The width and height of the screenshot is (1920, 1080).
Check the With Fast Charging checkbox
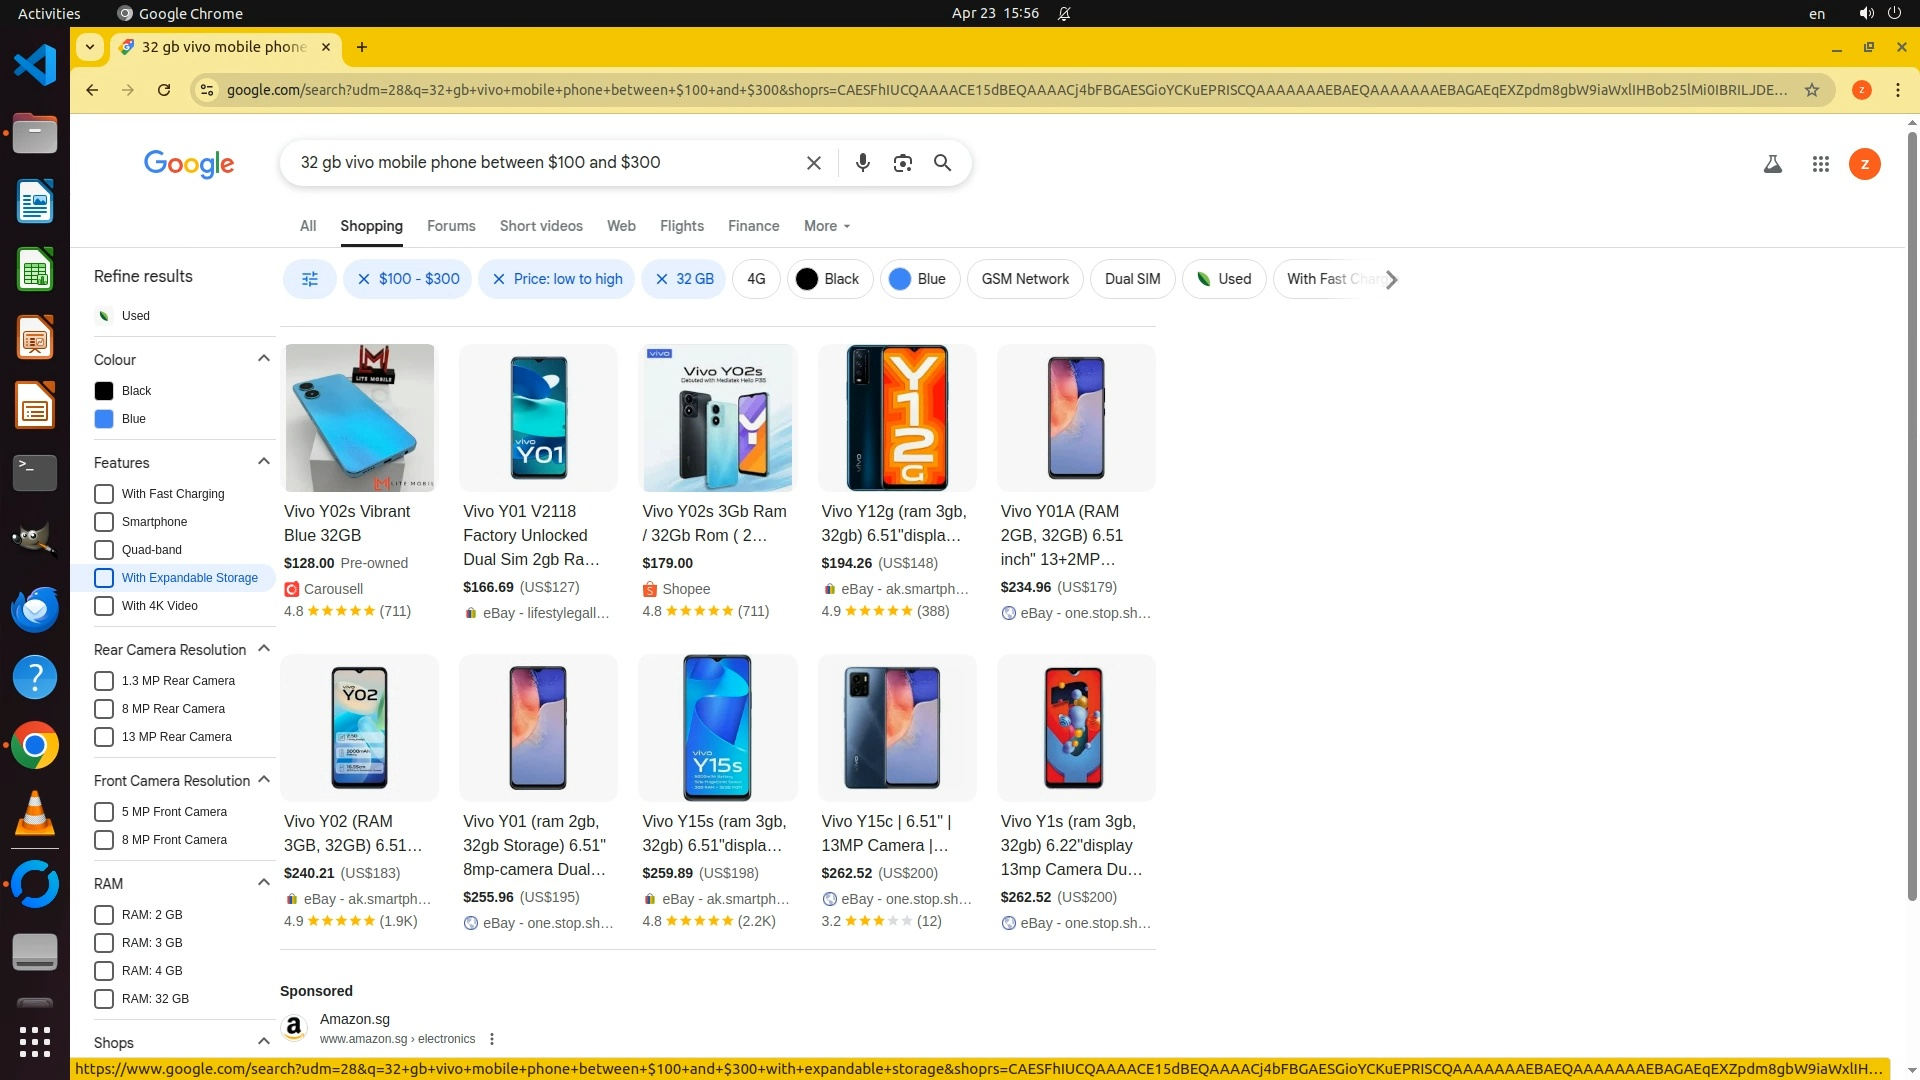click(104, 494)
